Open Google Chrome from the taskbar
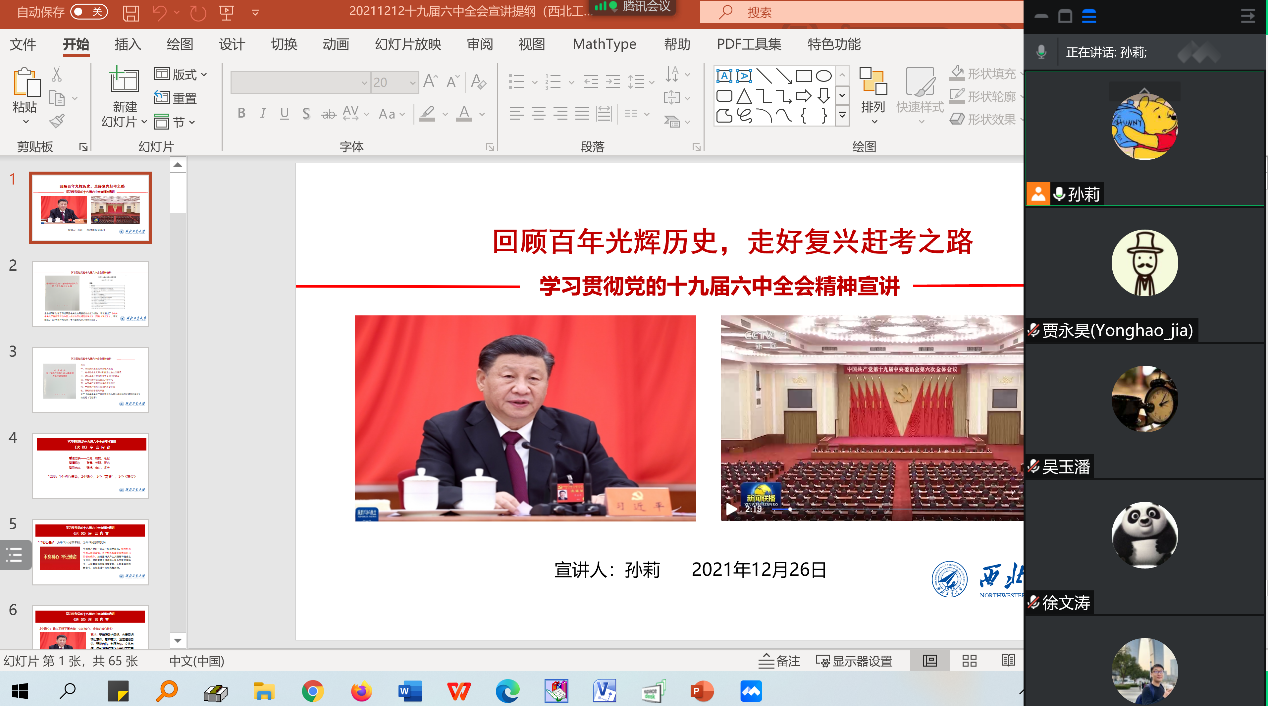1268x706 pixels. (313, 691)
